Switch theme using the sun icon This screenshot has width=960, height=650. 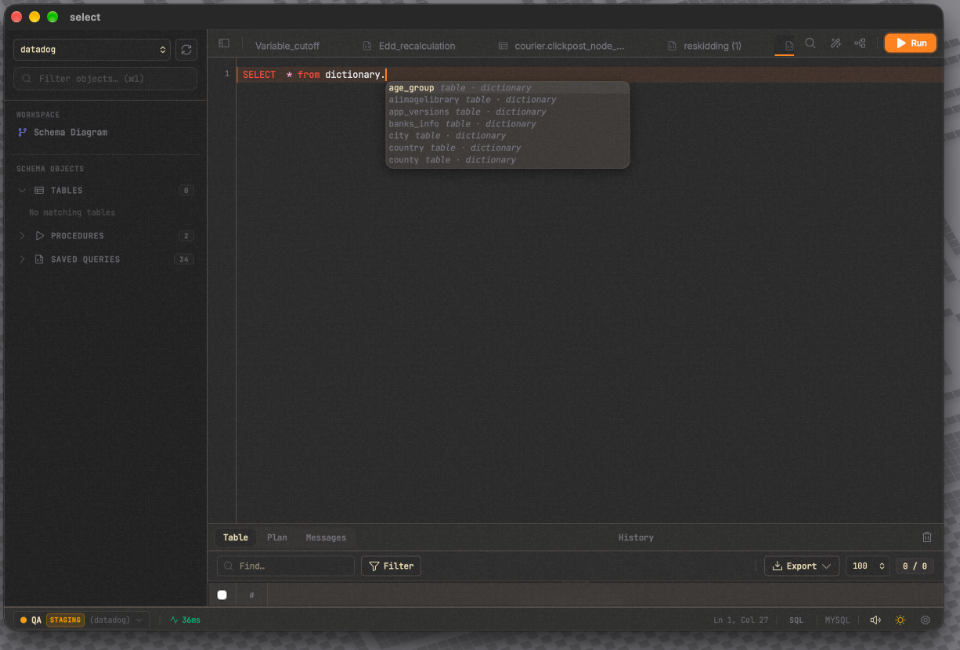[900, 619]
